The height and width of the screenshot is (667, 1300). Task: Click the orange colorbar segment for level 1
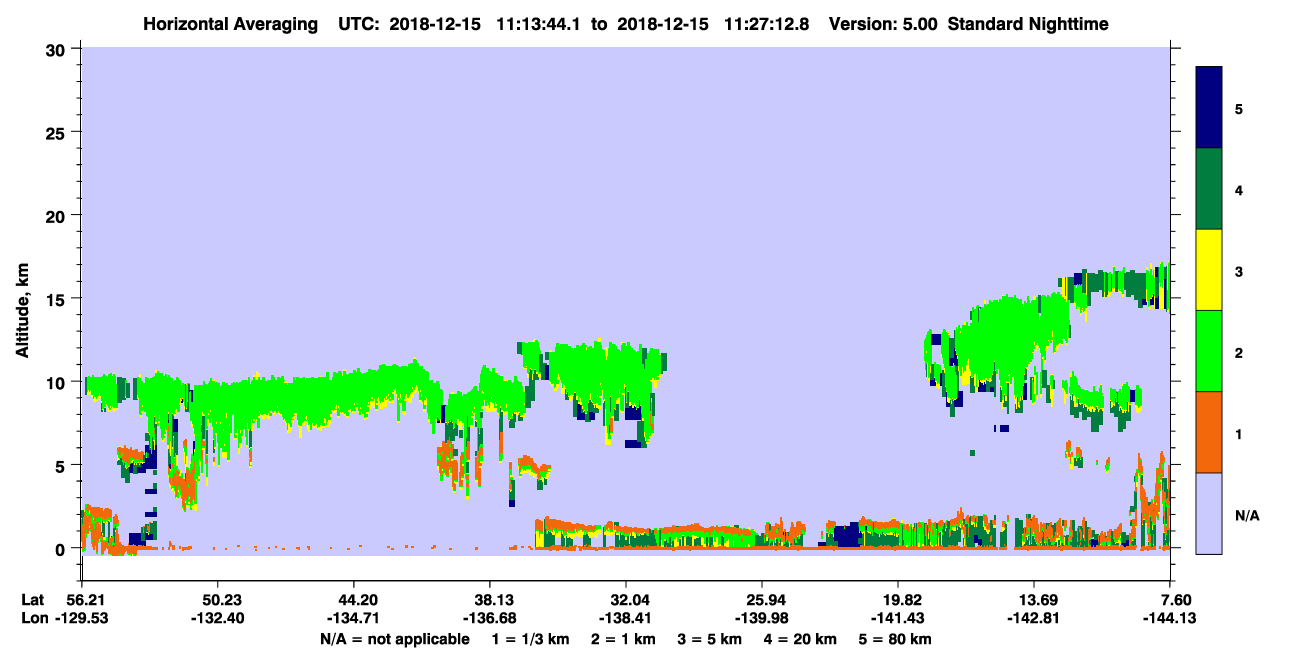(x=1209, y=432)
